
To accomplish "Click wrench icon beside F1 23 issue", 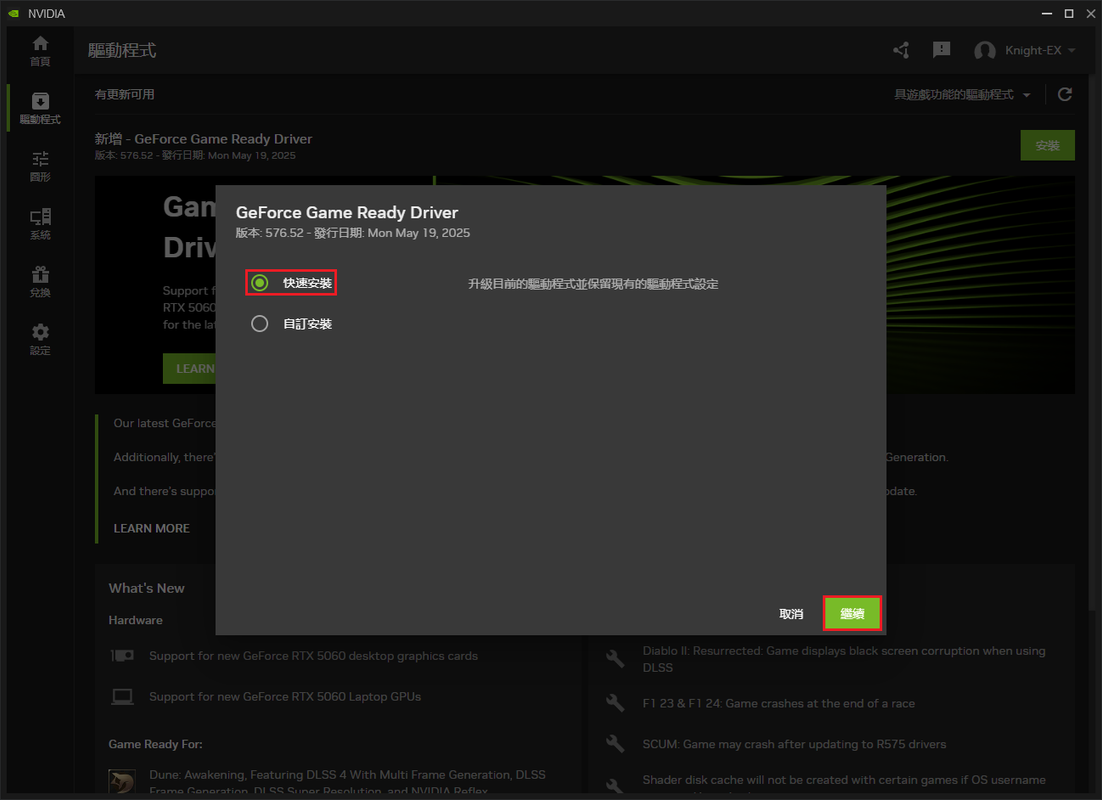I will (615, 703).
